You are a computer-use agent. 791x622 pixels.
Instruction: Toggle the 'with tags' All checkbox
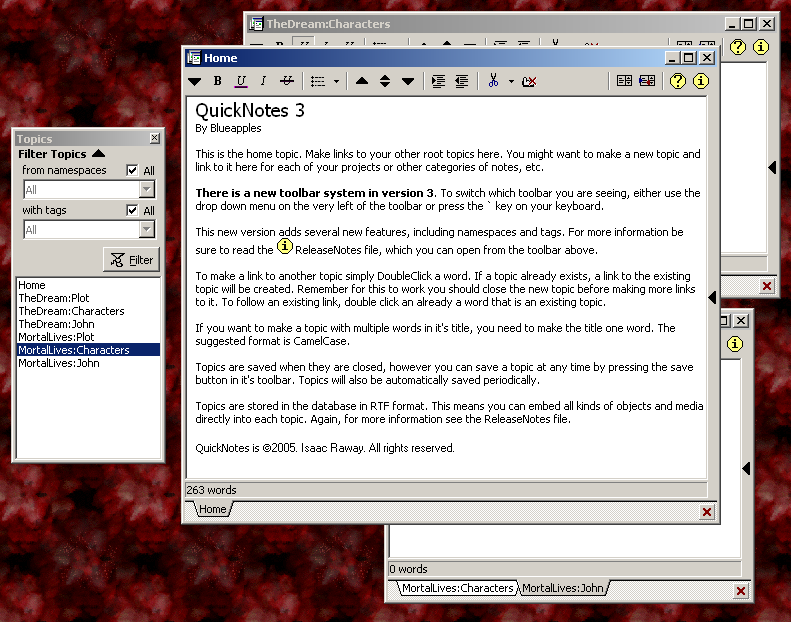(x=132, y=210)
